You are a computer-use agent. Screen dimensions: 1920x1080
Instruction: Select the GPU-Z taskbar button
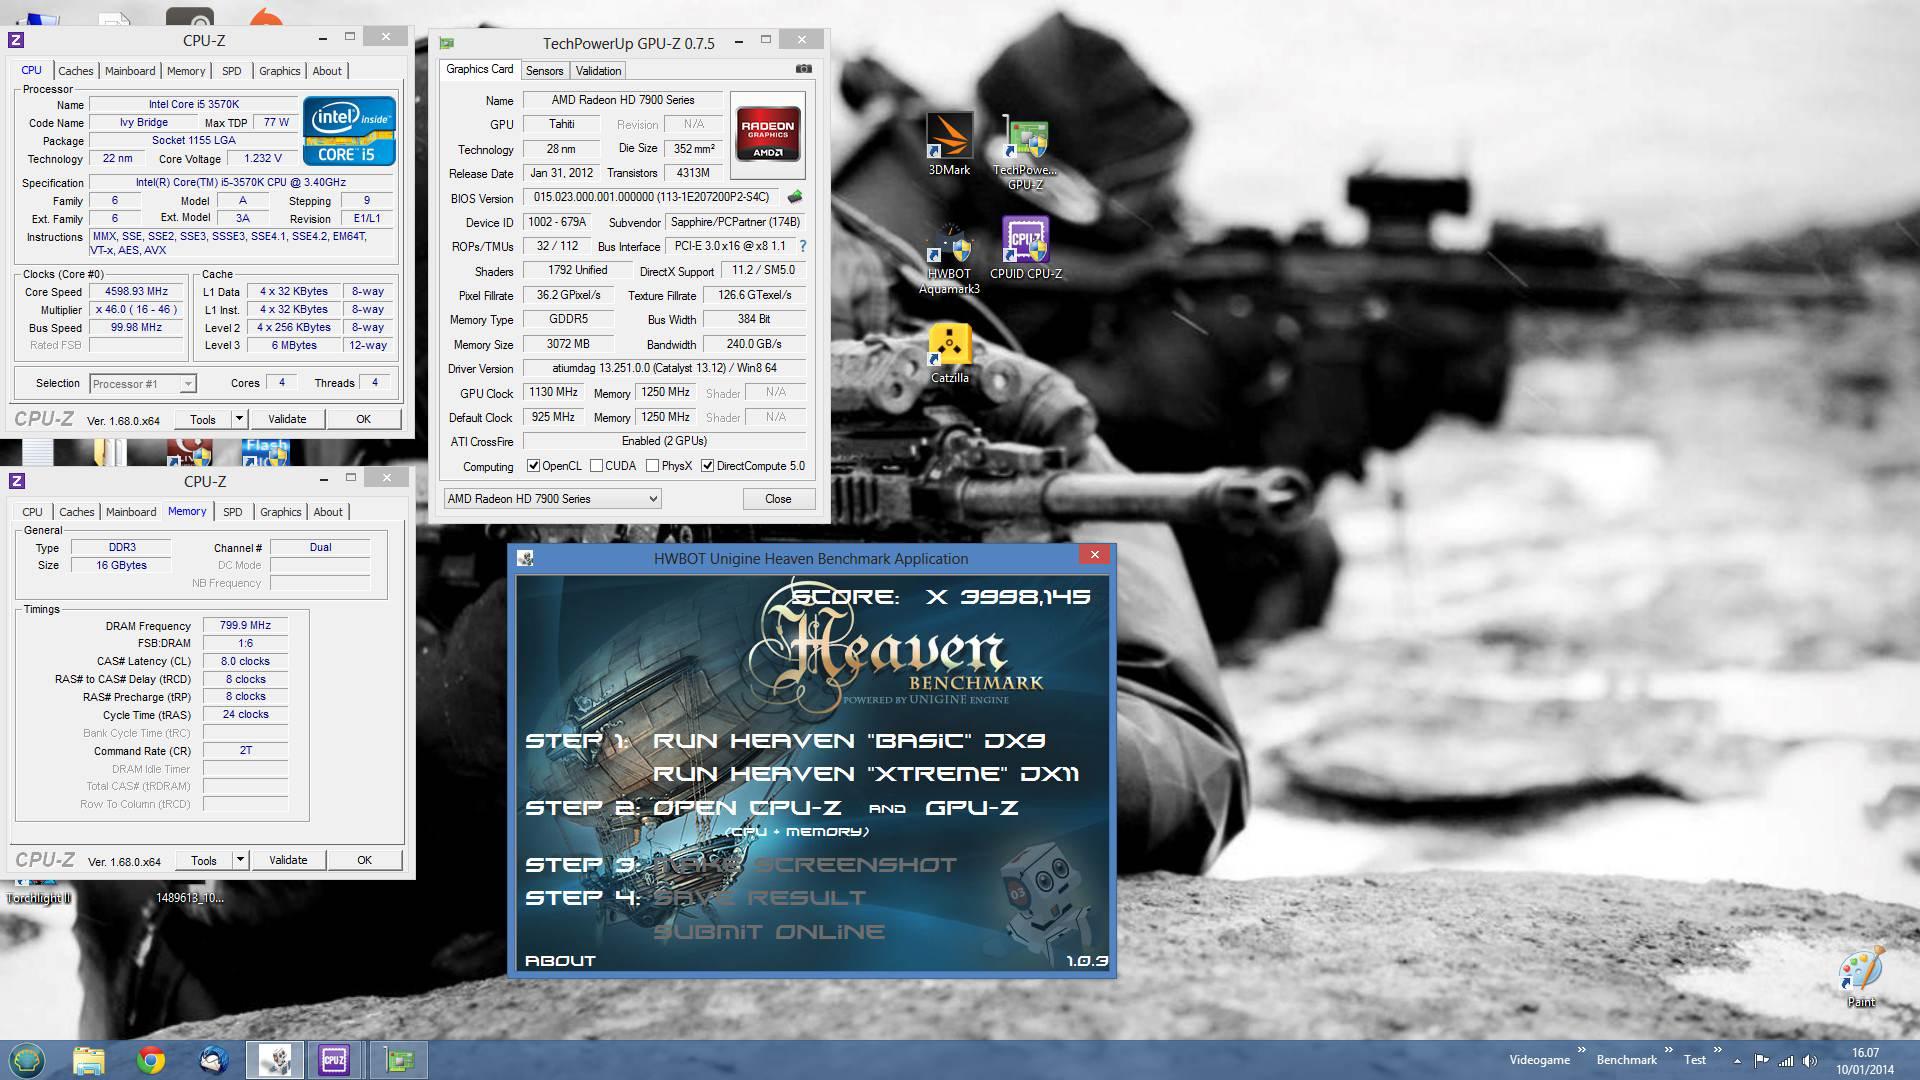(x=399, y=1060)
